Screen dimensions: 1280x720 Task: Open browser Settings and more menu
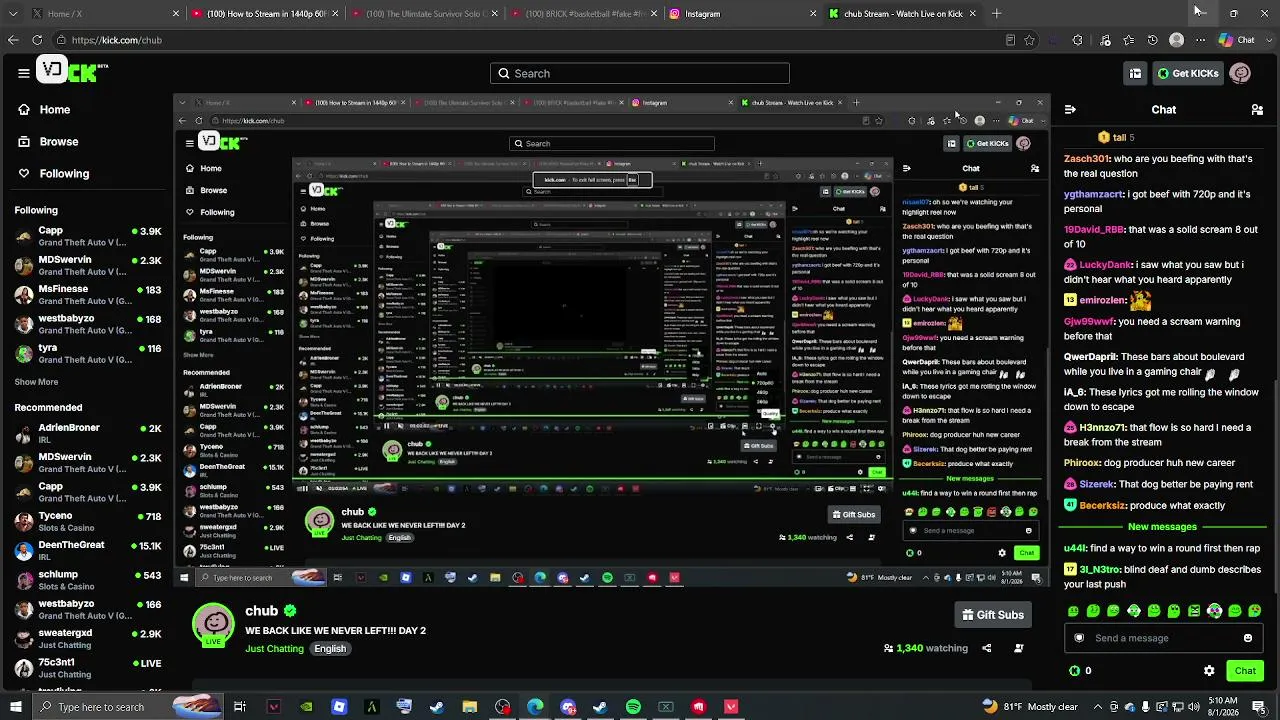(1199, 40)
